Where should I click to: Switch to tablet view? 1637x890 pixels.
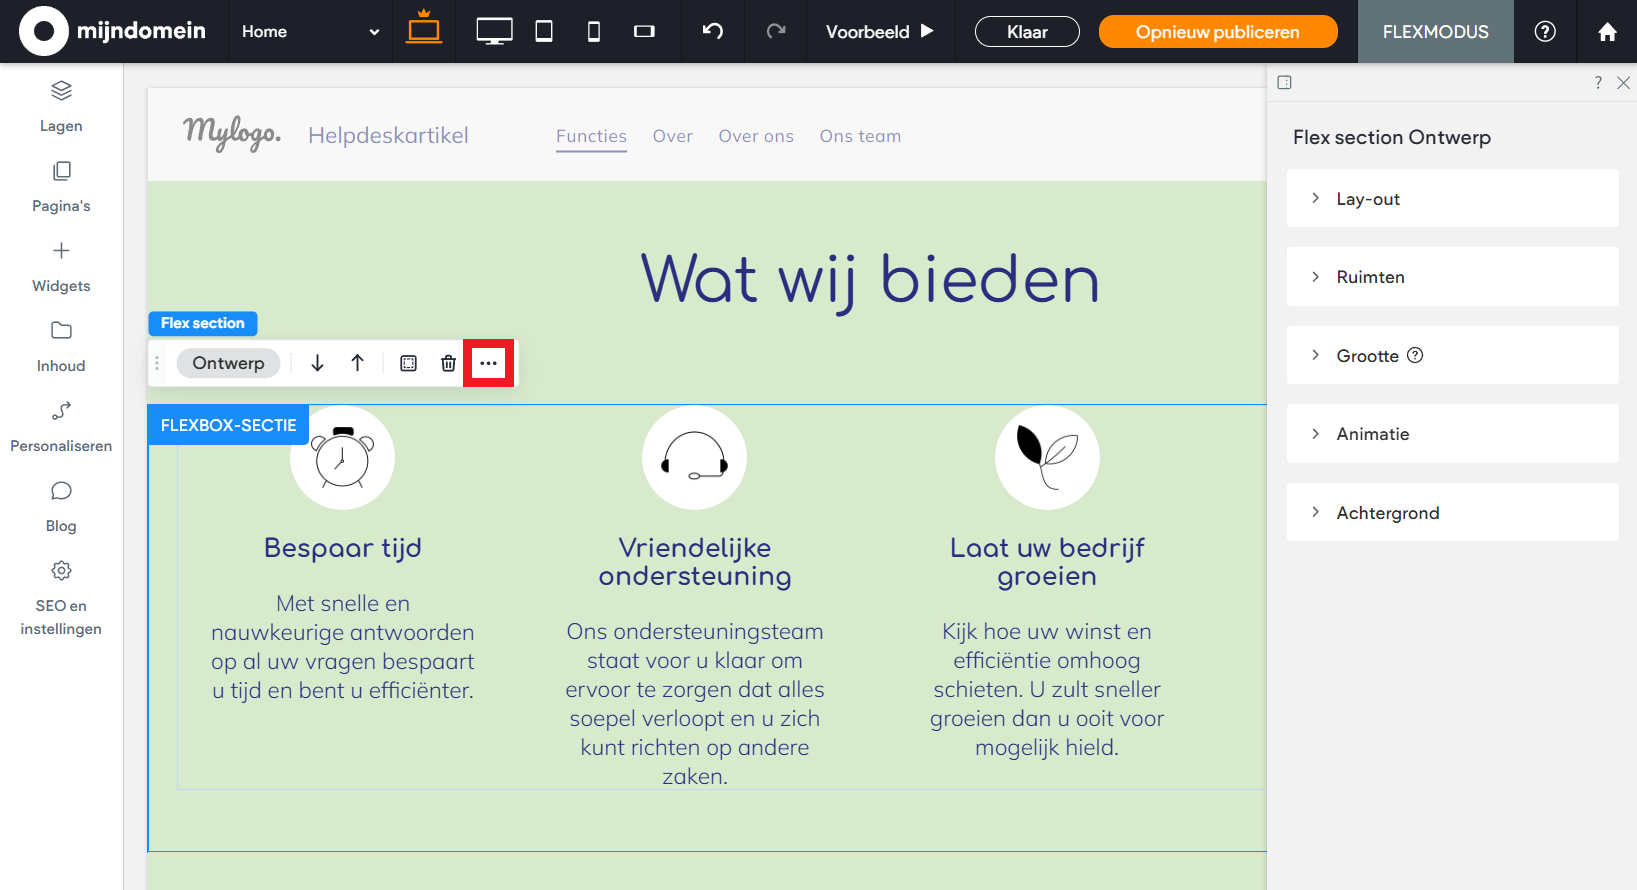544,31
